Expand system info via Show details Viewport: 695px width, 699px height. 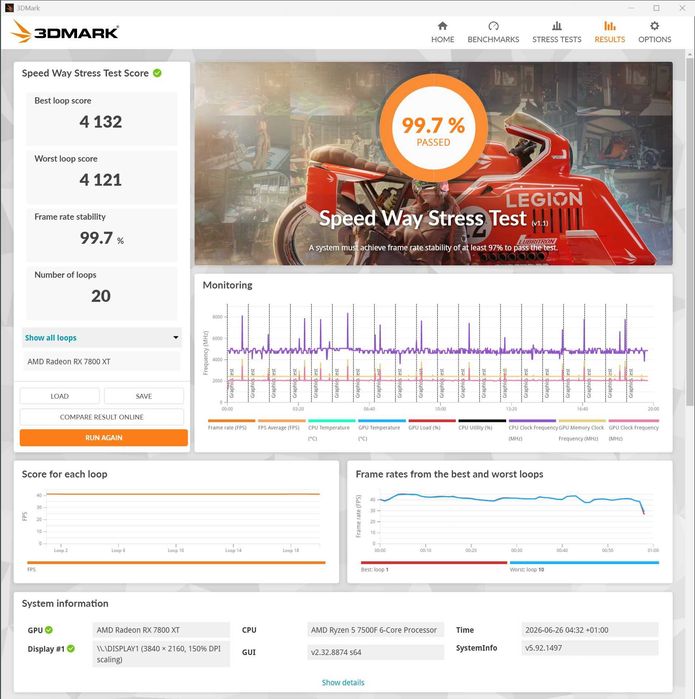(x=343, y=683)
